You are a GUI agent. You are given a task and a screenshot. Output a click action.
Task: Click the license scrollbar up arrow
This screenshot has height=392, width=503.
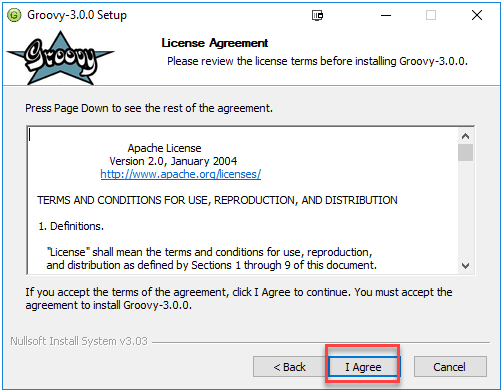click(466, 136)
